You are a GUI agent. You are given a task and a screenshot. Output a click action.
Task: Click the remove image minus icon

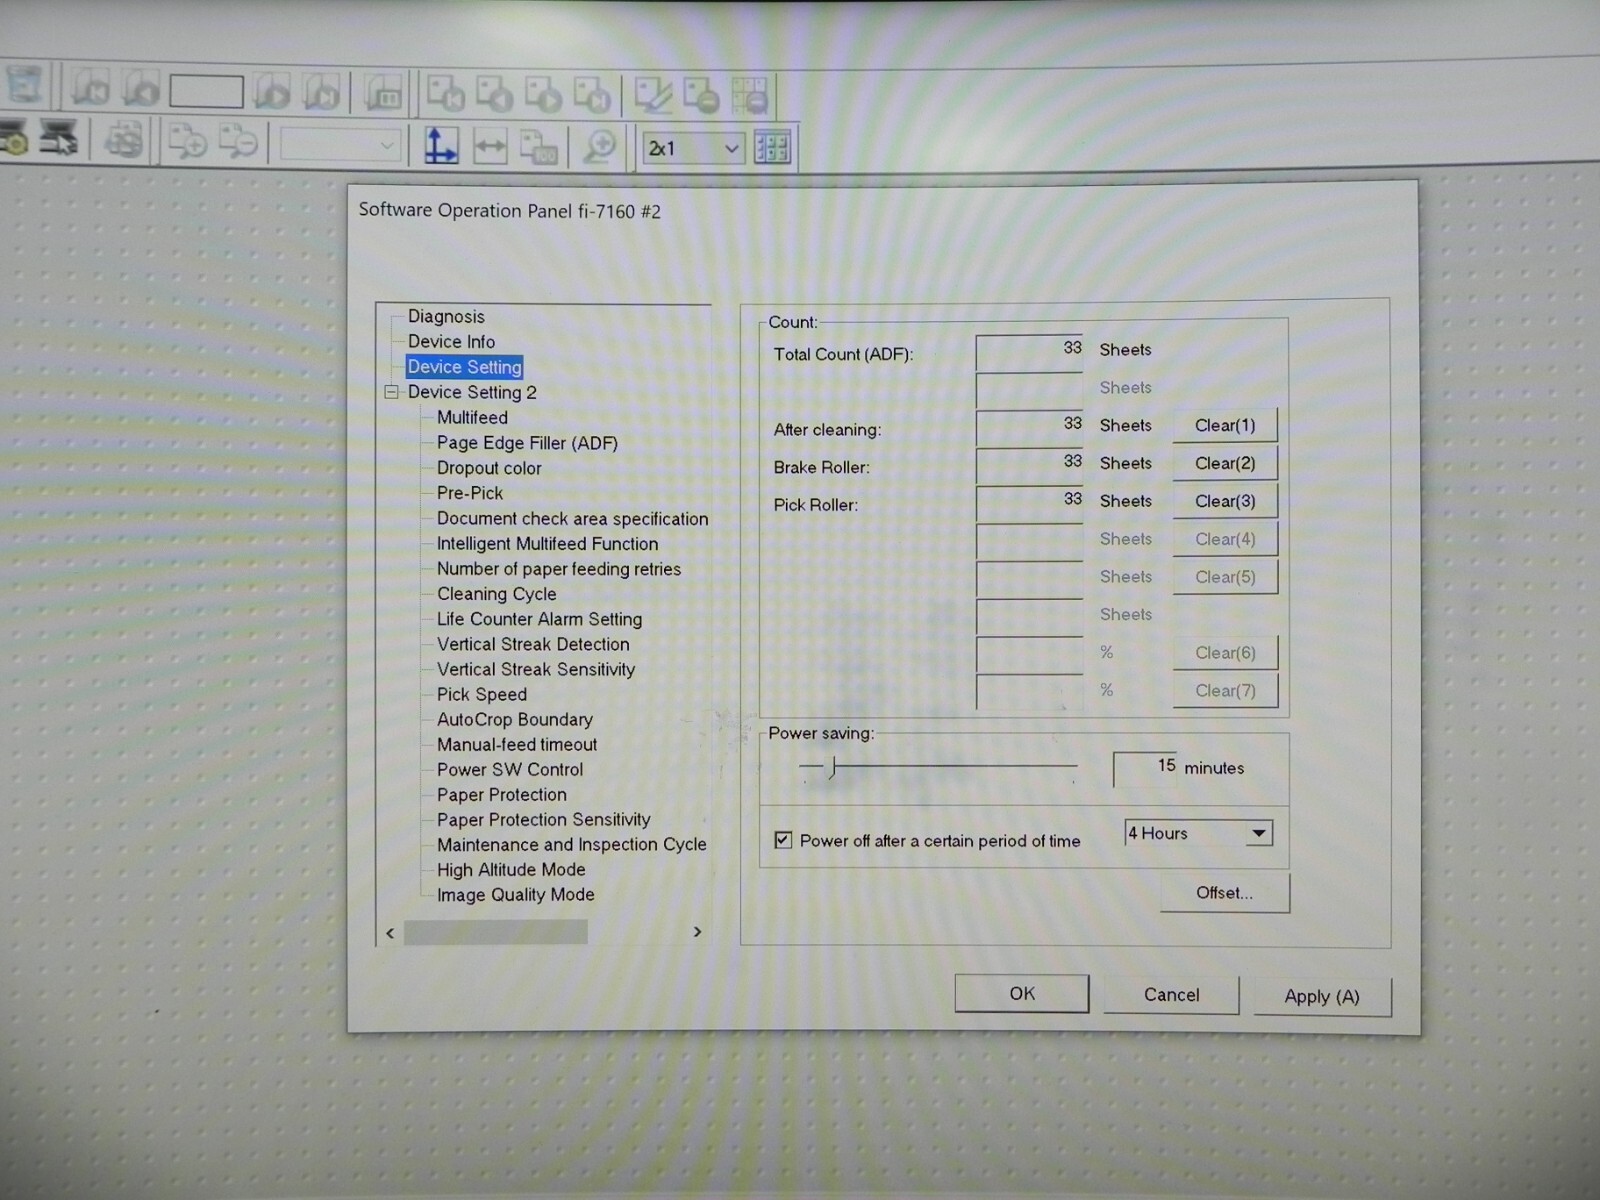pos(701,95)
